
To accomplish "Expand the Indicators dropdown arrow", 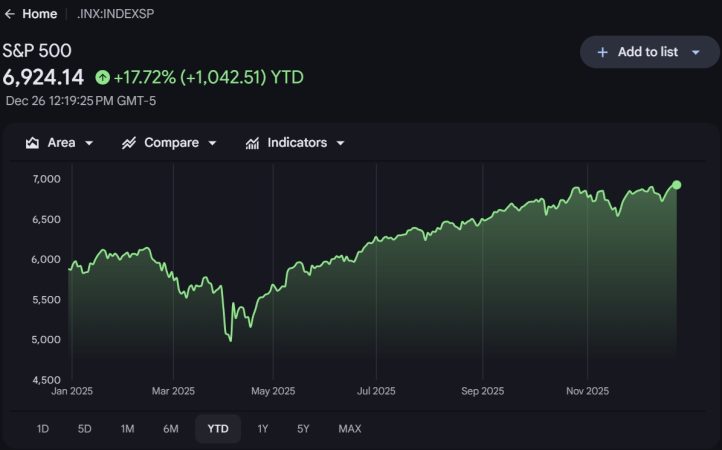I will (340, 143).
